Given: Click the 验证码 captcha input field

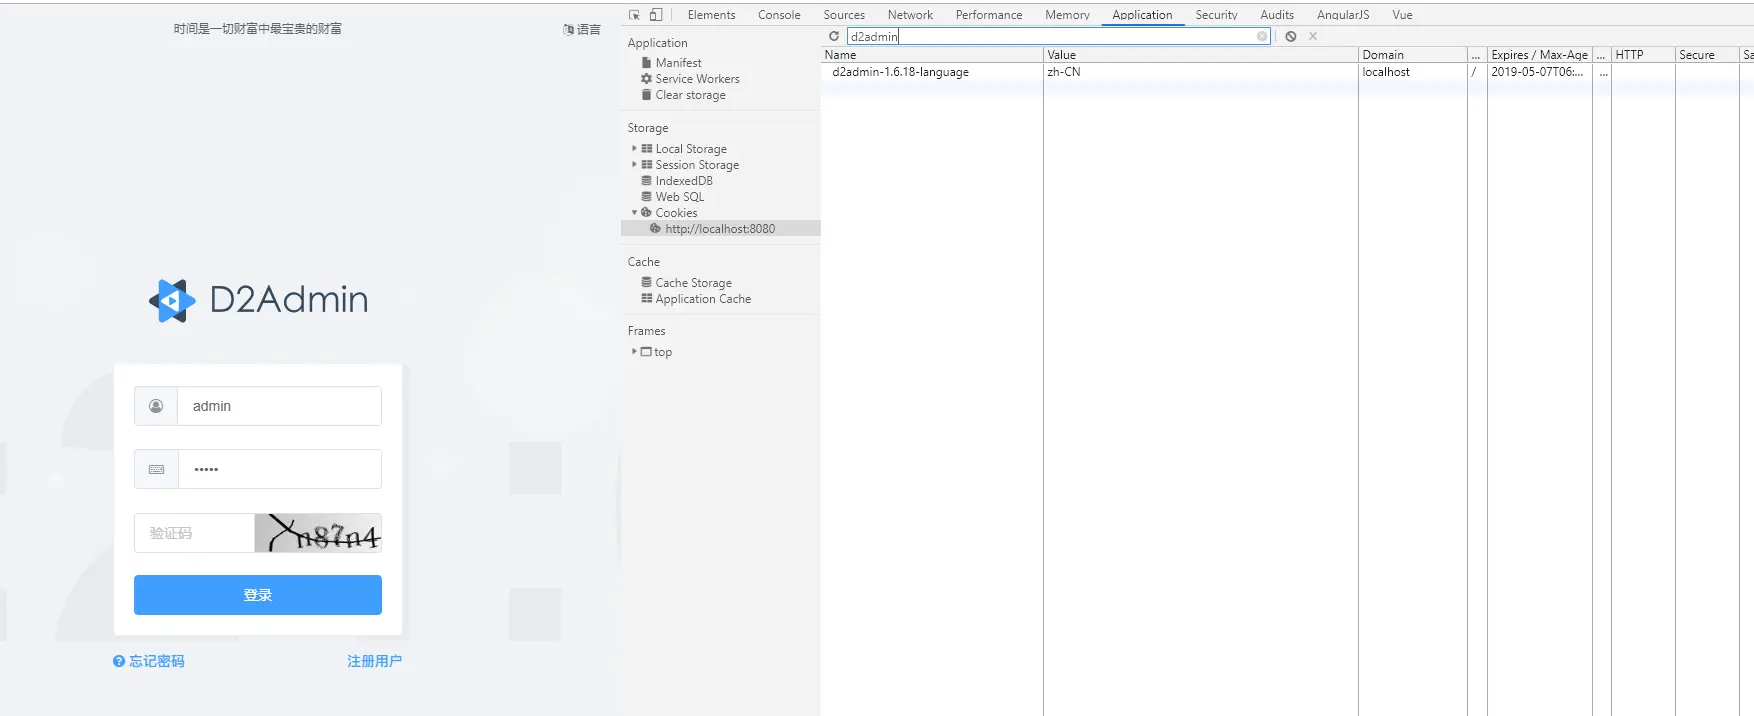Looking at the screenshot, I should coord(194,533).
